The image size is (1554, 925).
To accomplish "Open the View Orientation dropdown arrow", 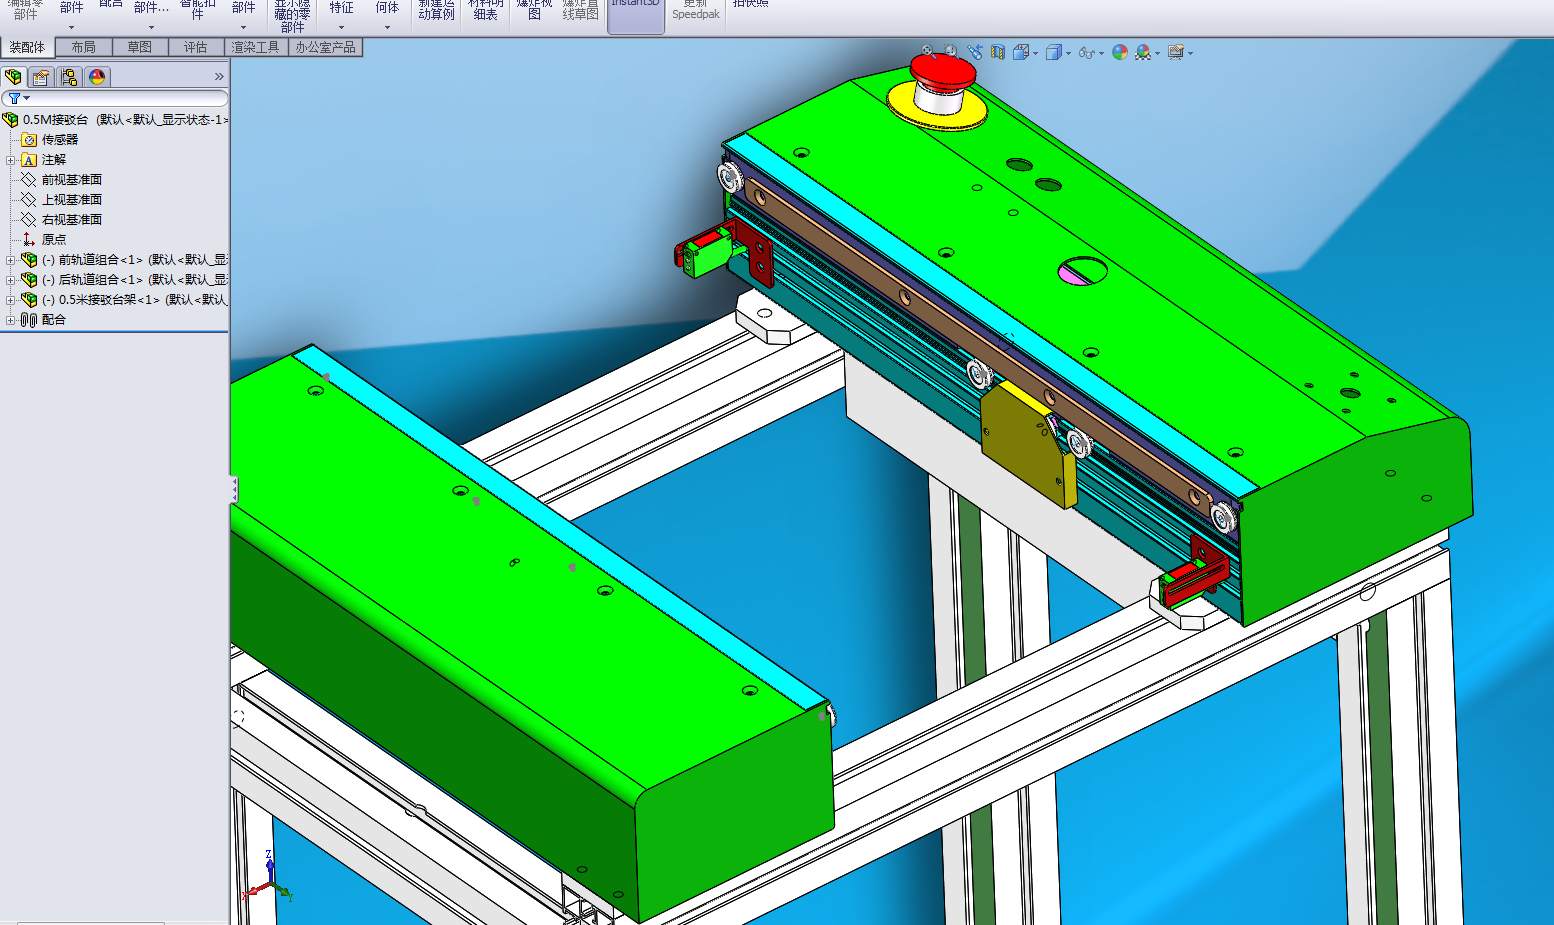I will [x=1035, y=53].
